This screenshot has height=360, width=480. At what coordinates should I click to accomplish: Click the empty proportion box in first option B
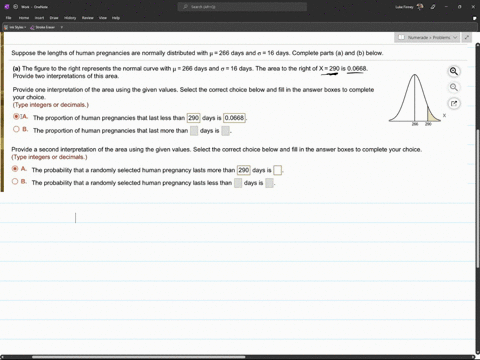[x=226, y=131]
